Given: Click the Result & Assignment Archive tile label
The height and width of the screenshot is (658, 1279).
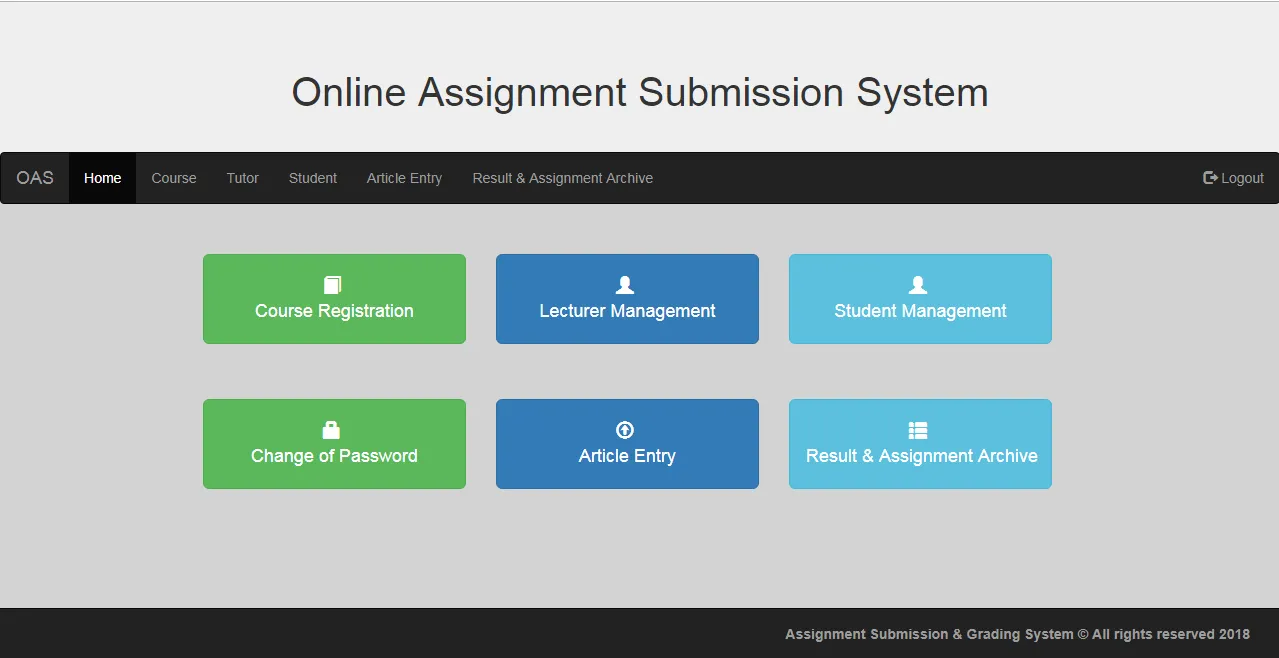Looking at the screenshot, I should (x=921, y=456).
